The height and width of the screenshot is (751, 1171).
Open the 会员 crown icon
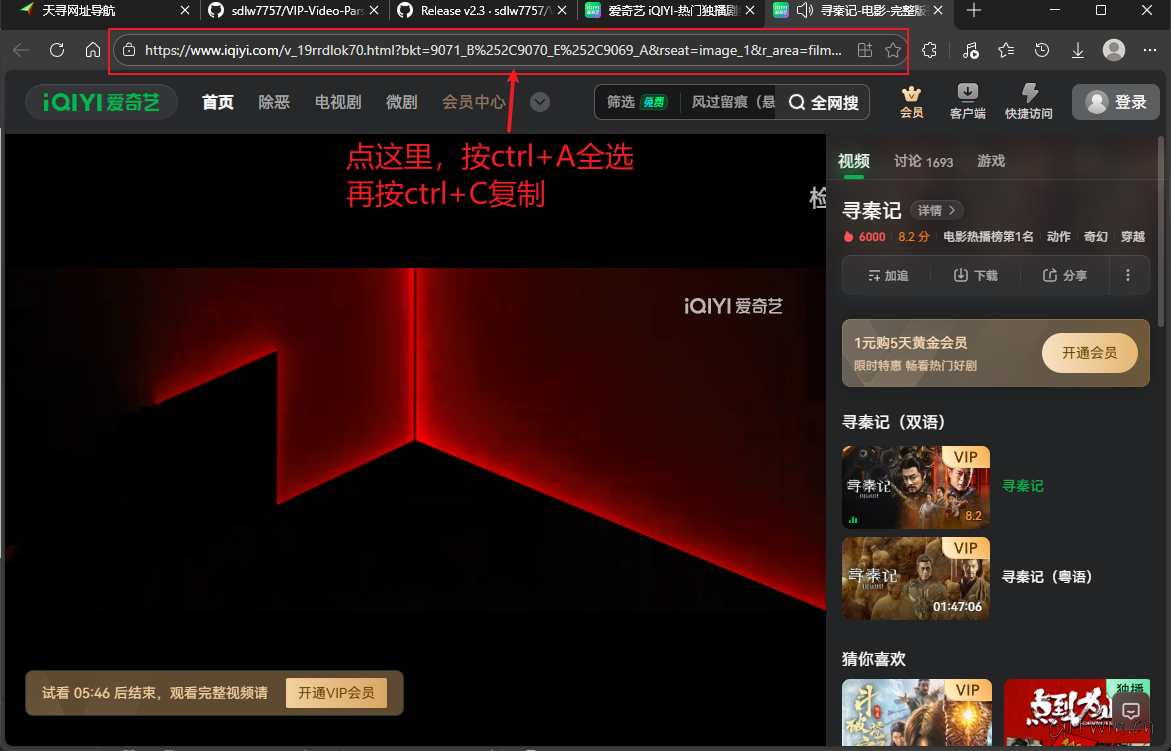click(912, 102)
